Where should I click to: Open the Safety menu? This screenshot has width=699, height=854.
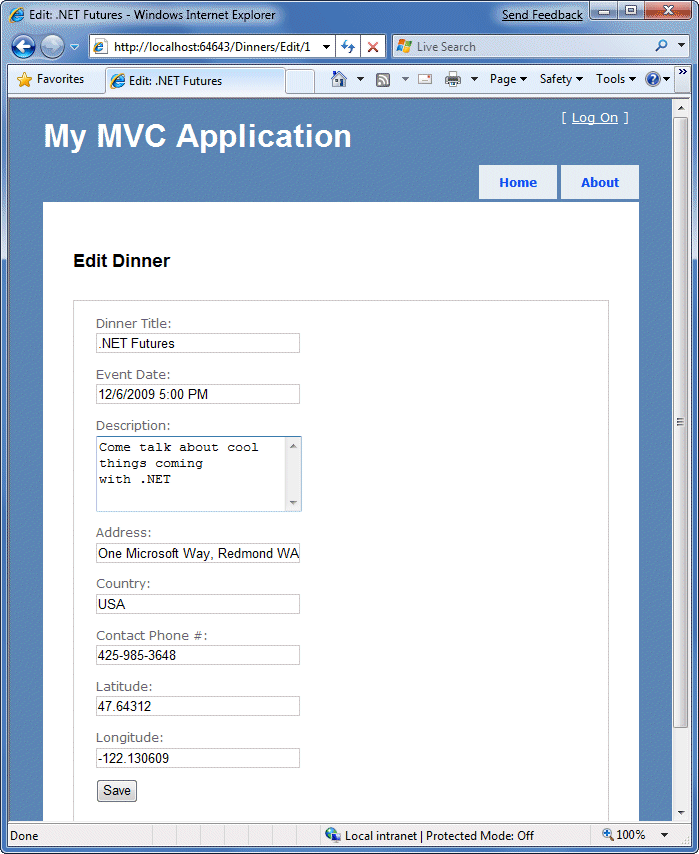(x=561, y=80)
